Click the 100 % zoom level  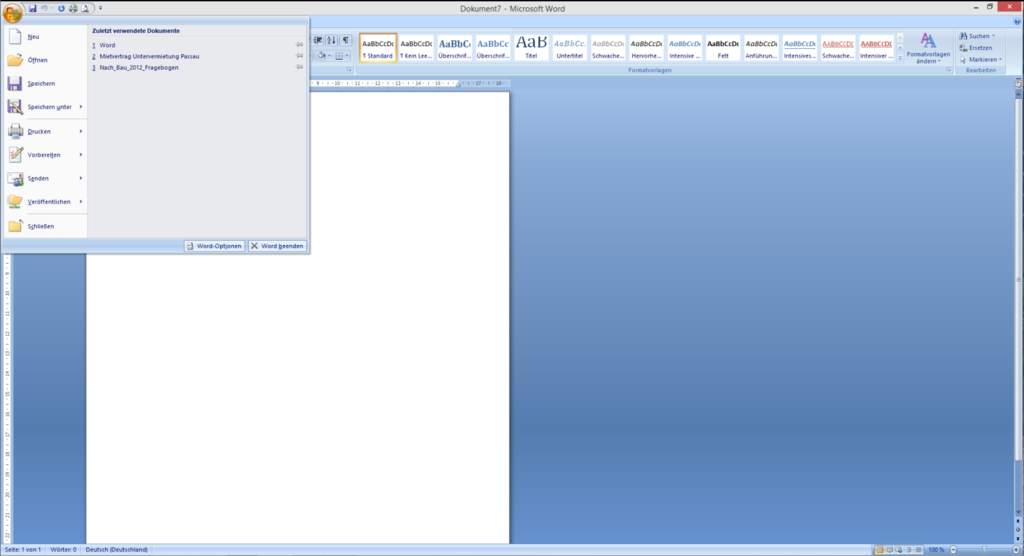[936, 550]
